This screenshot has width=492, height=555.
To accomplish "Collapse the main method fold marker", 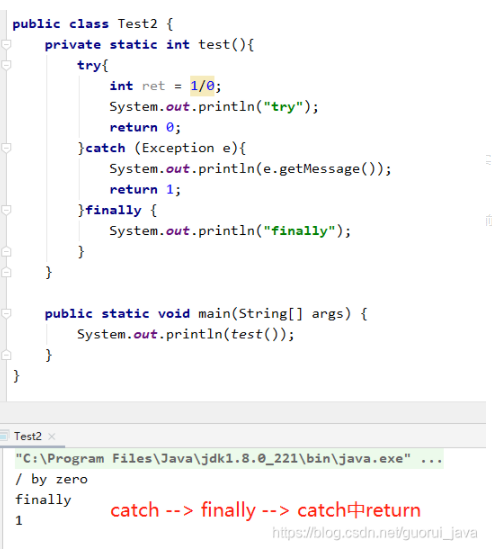I will point(6,314).
